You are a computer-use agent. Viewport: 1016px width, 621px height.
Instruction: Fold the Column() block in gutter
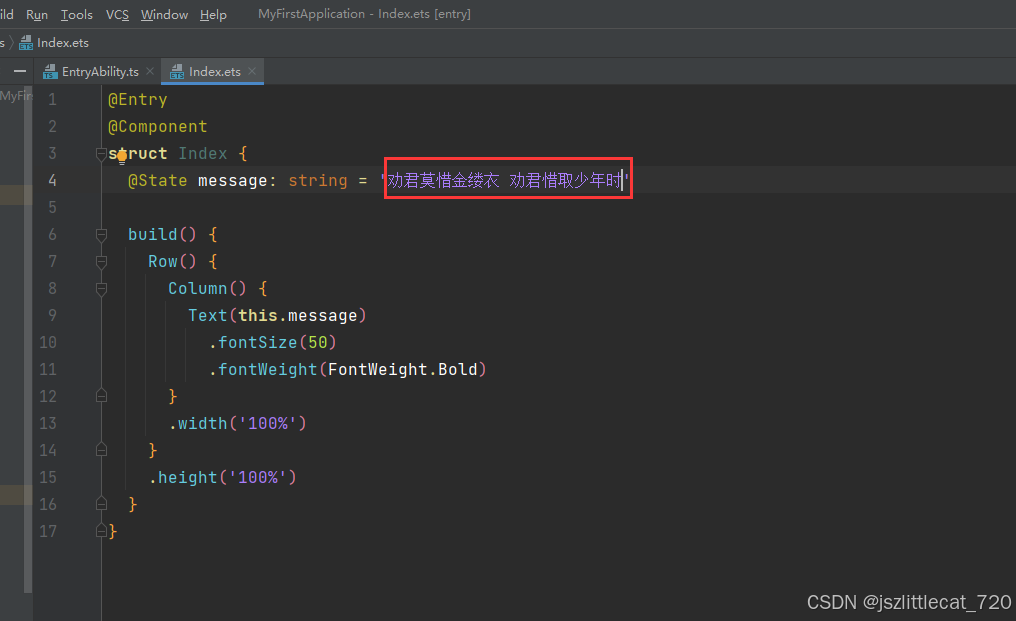click(x=101, y=288)
